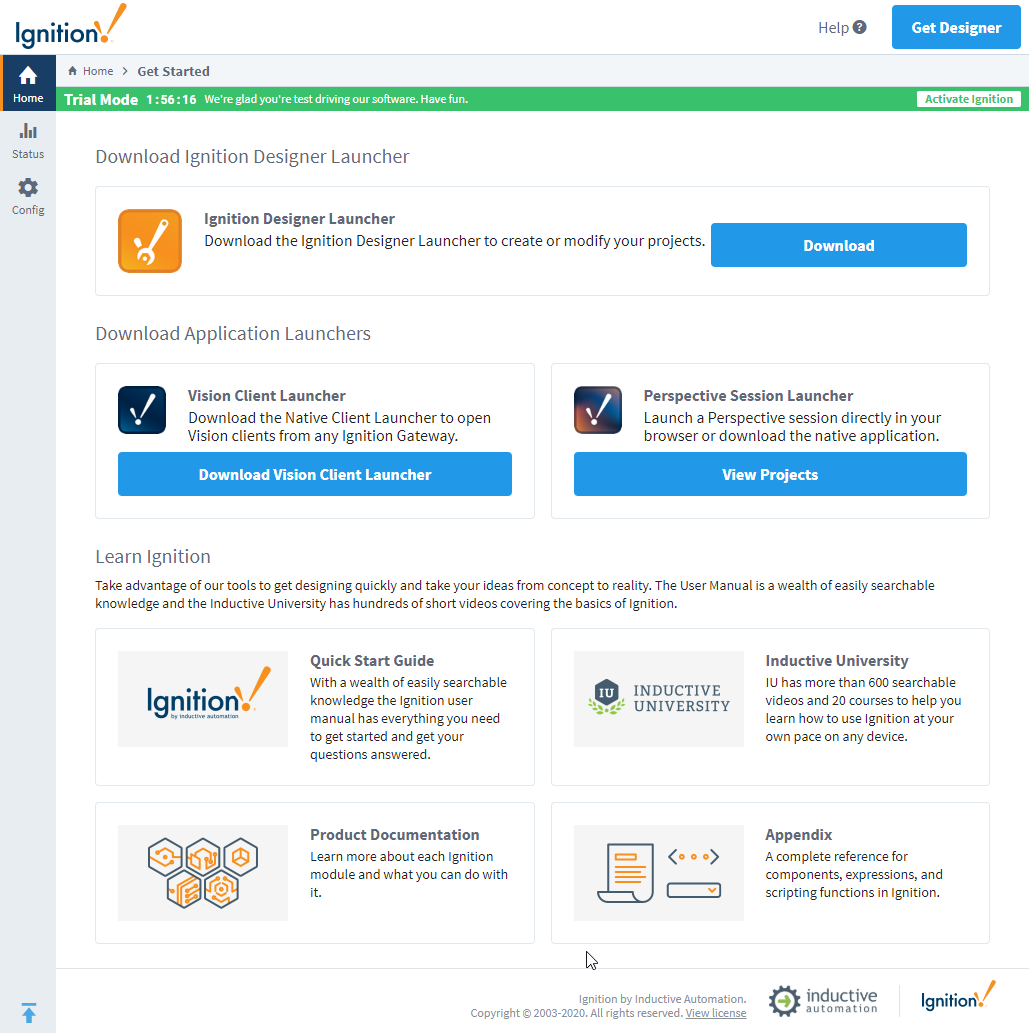
Task: Click the Activate Ignition button
Action: [968, 99]
